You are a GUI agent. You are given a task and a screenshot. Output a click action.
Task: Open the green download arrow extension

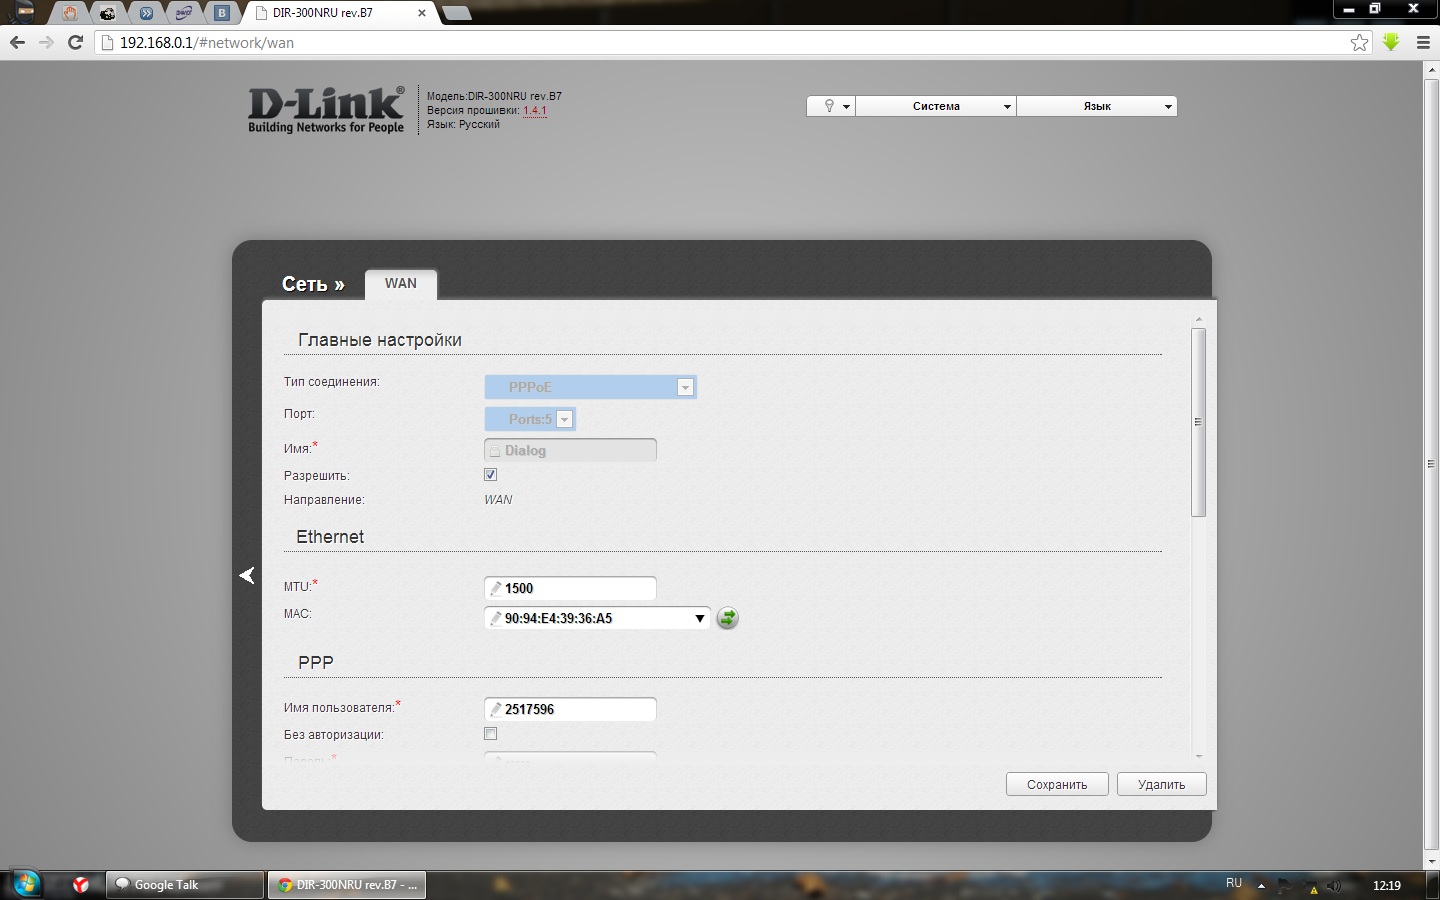pyautogui.click(x=1391, y=42)
